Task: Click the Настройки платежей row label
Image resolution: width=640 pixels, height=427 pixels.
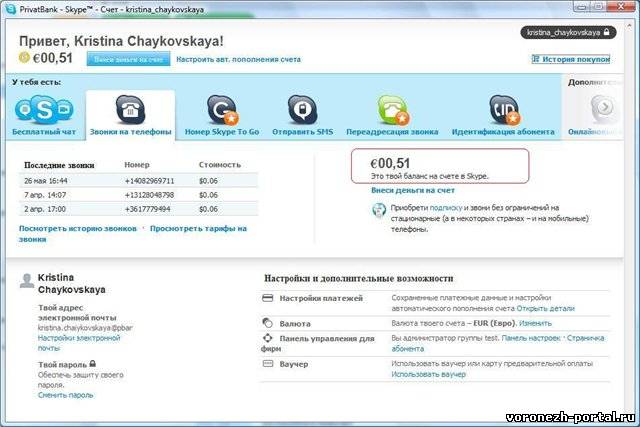Action: point(321,298)
